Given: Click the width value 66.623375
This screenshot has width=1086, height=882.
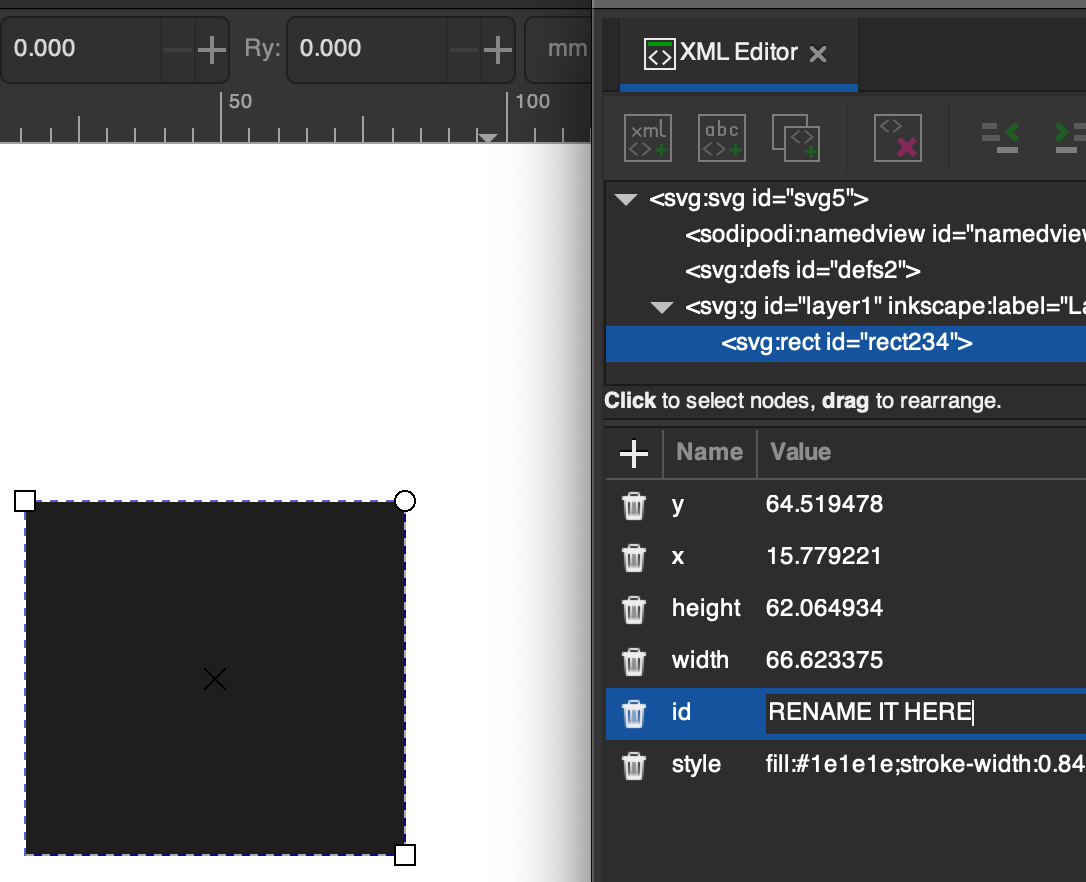Looking at the screenshot, I should tap(824, 660).
